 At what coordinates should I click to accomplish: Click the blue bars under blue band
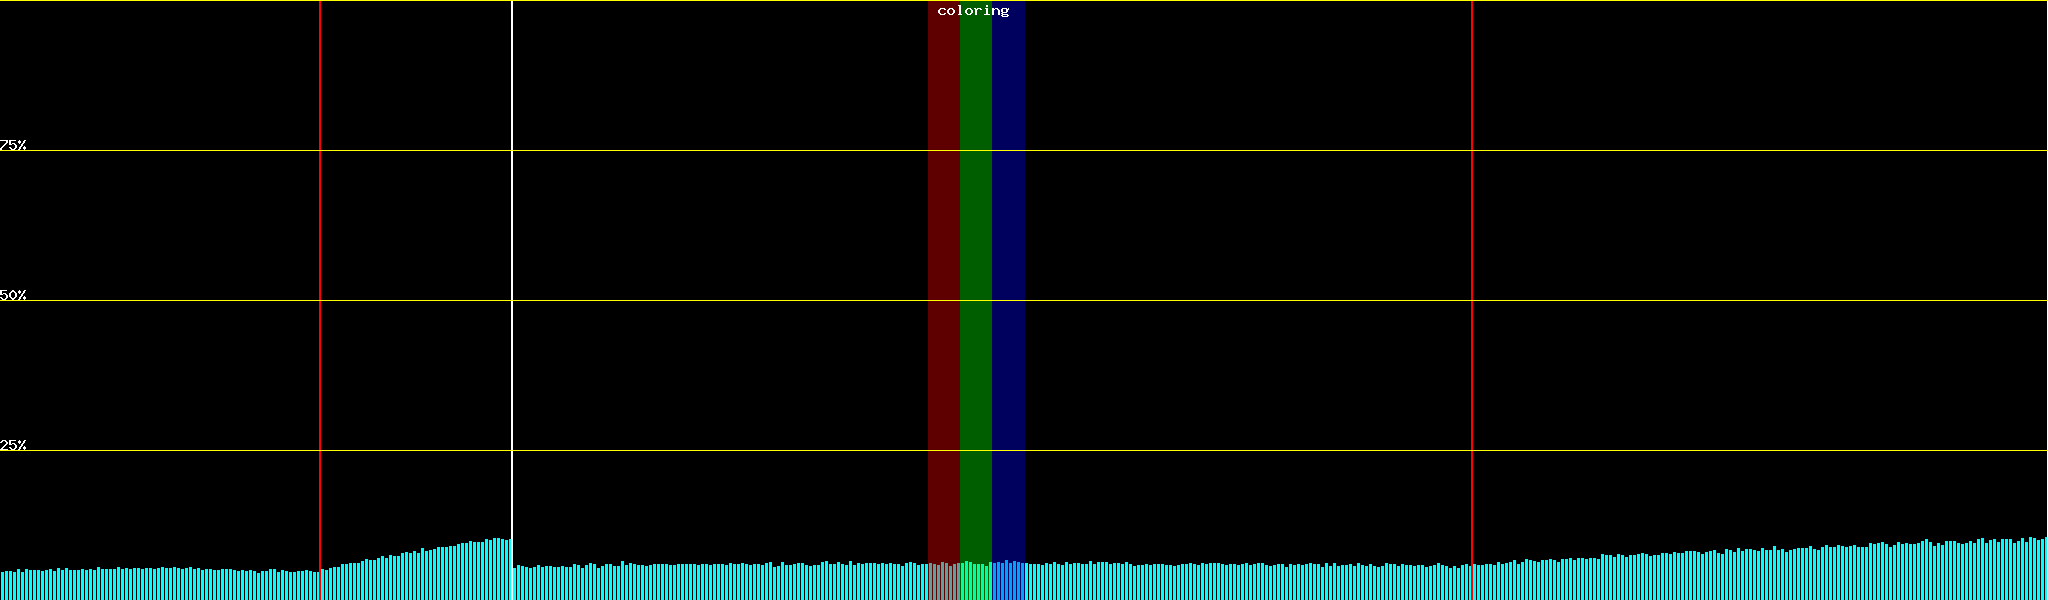pyautogui.click(x=1008, y=582)
